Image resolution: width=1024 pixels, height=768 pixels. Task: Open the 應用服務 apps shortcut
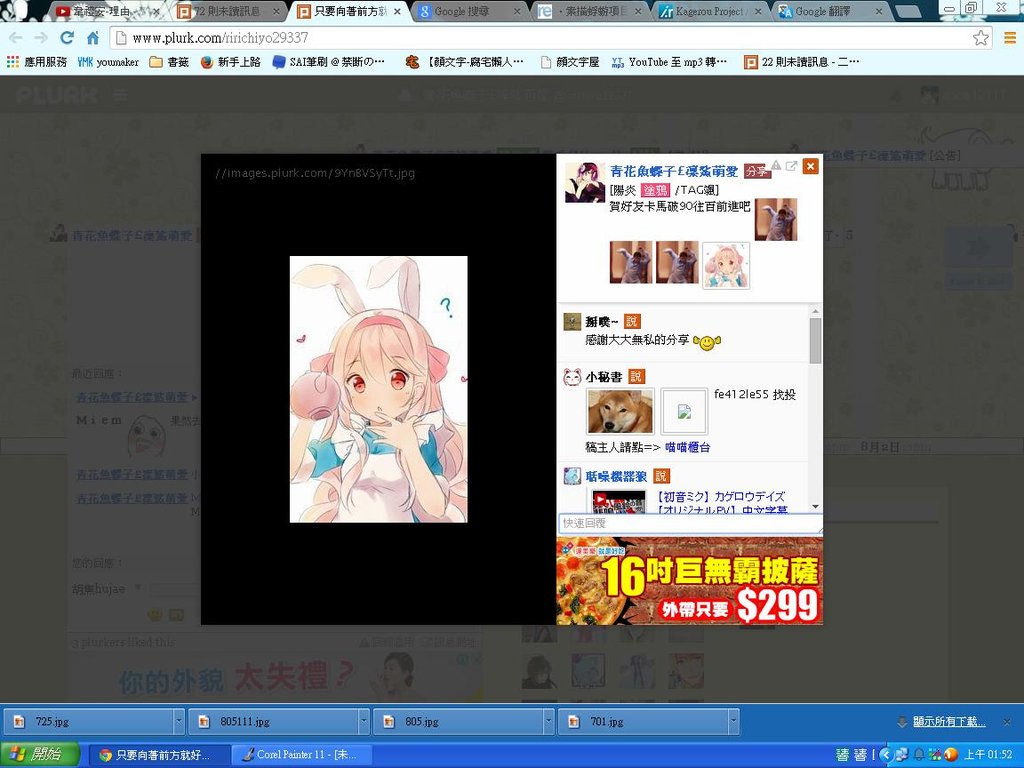pos(37,62)
